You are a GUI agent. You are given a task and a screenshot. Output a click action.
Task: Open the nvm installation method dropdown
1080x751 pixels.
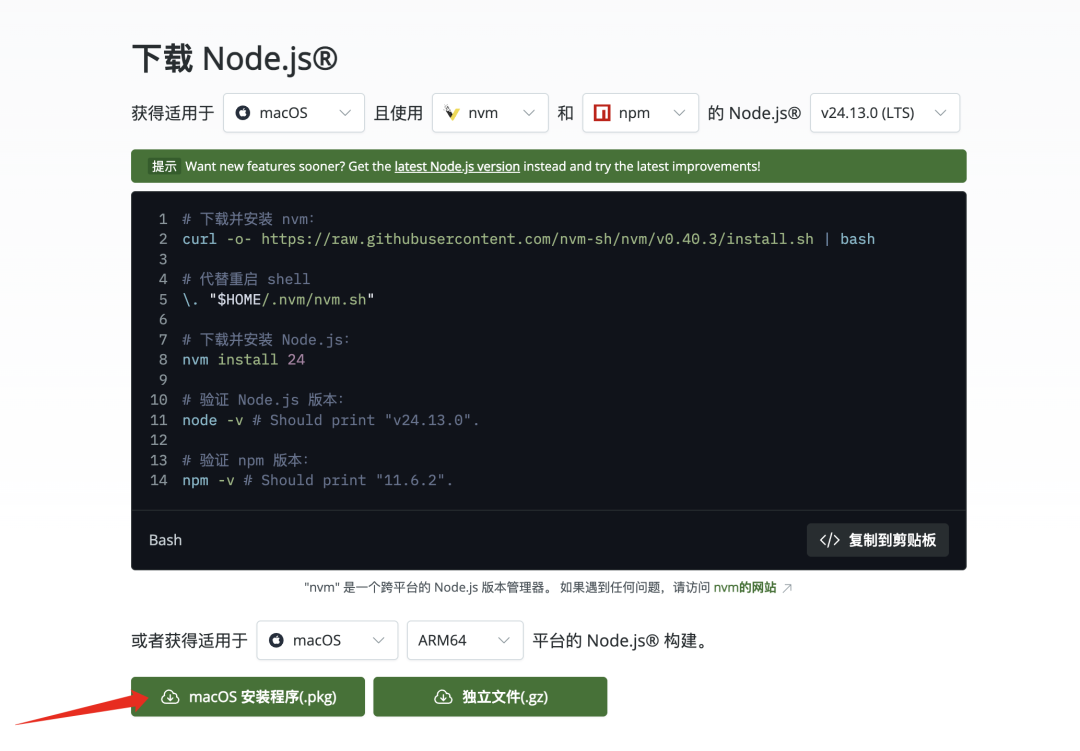[x=490, y=112]
